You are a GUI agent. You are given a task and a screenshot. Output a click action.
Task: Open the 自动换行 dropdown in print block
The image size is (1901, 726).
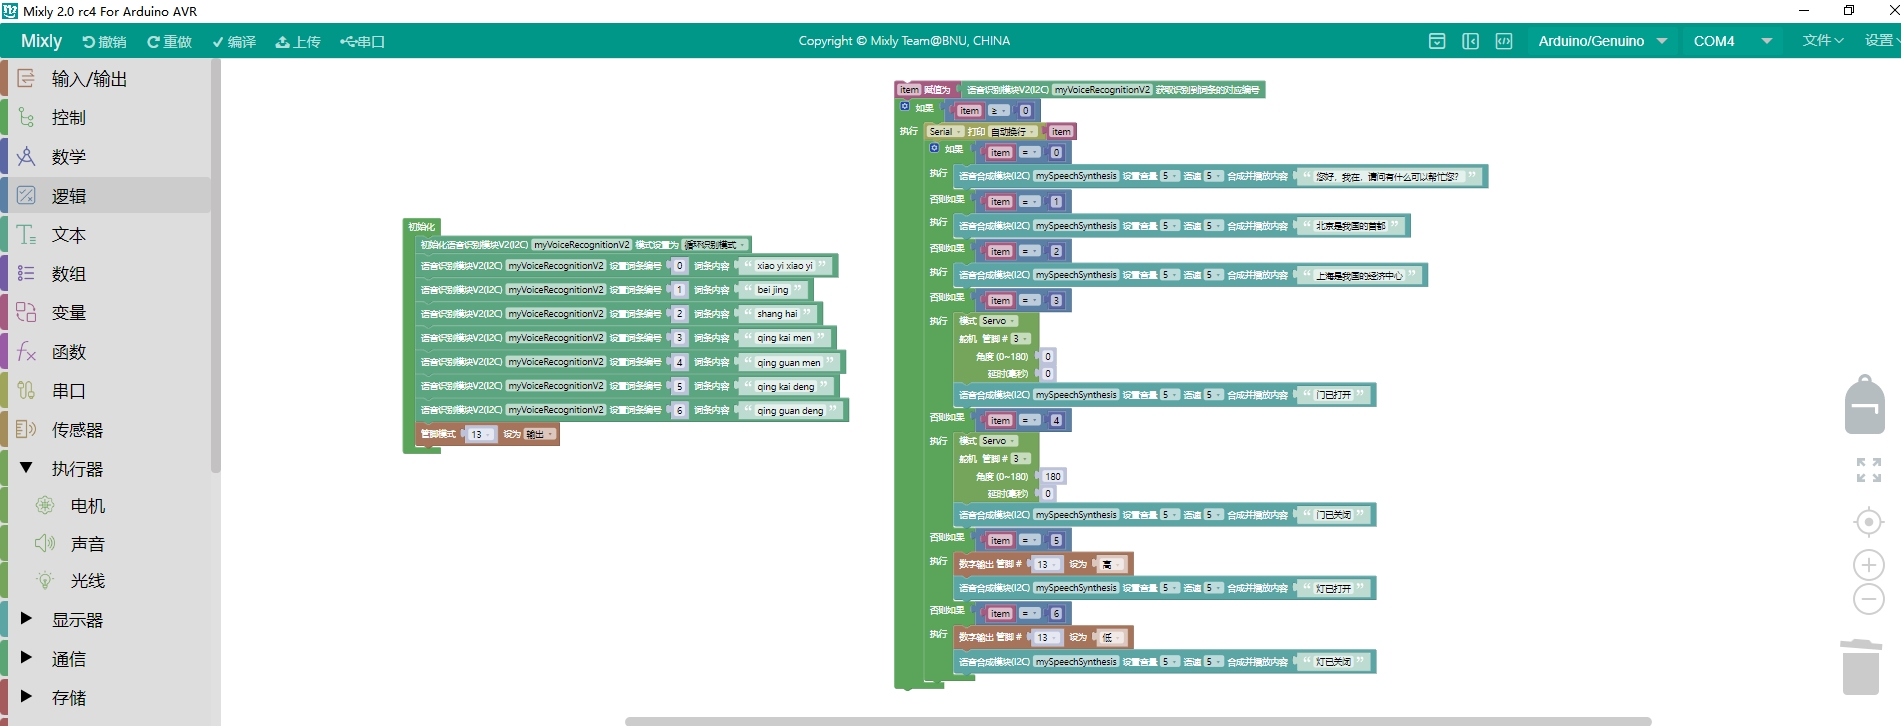(x=1013, y=132)
